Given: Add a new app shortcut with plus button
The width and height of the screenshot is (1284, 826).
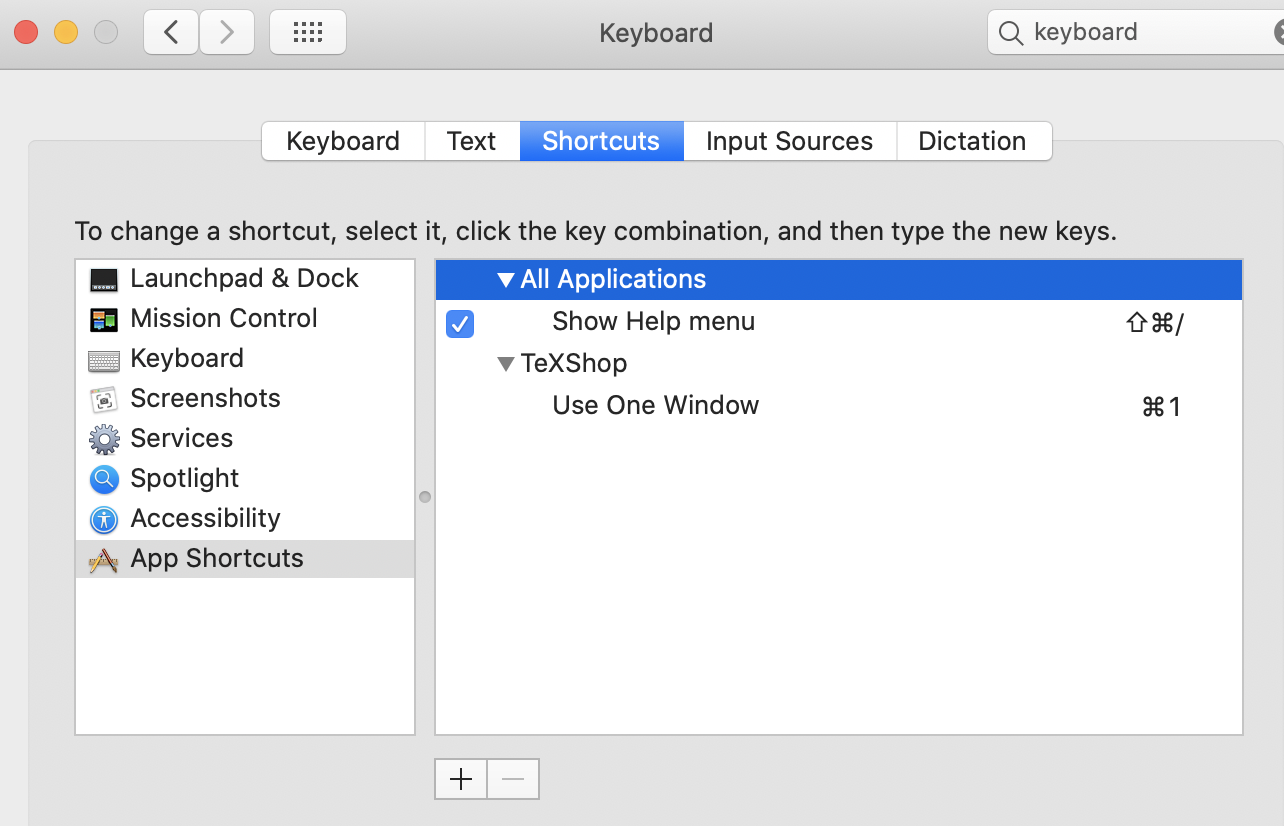Looking at the screenshot, I should pos(460,778).
